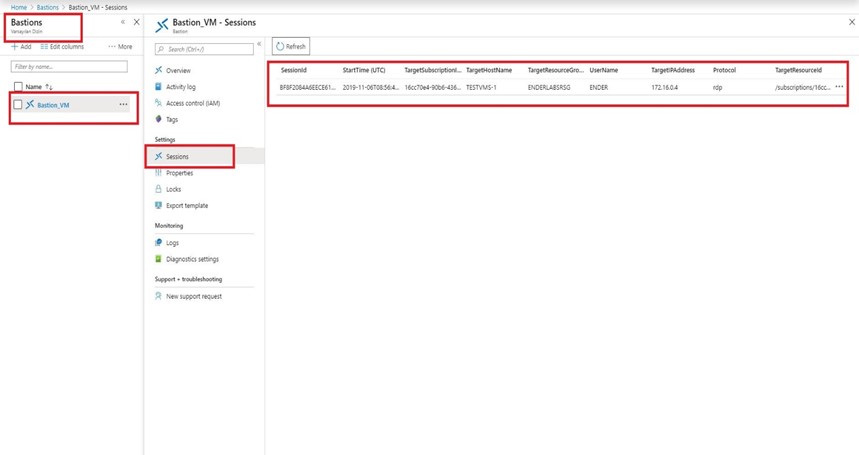The height and width of the screenshot is (455, 859).
Task: Select the TESTVMS-1 host name cell
Action: [x=481, y=87]
